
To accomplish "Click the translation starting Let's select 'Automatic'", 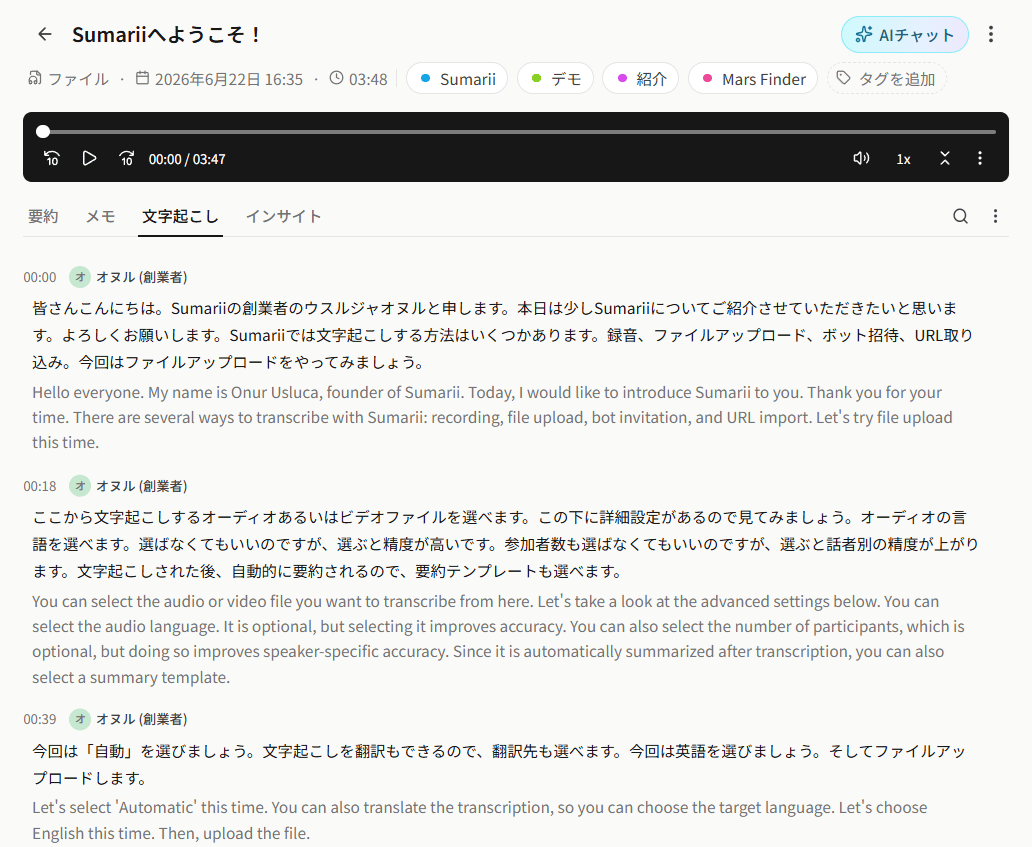I will [x=480, y=821].
